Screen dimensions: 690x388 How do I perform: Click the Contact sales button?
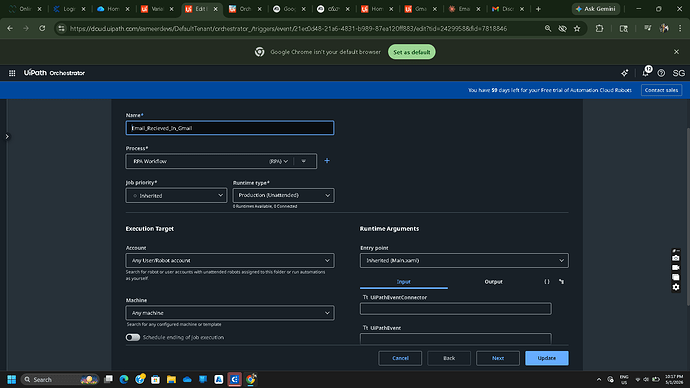tap(661, 90)
